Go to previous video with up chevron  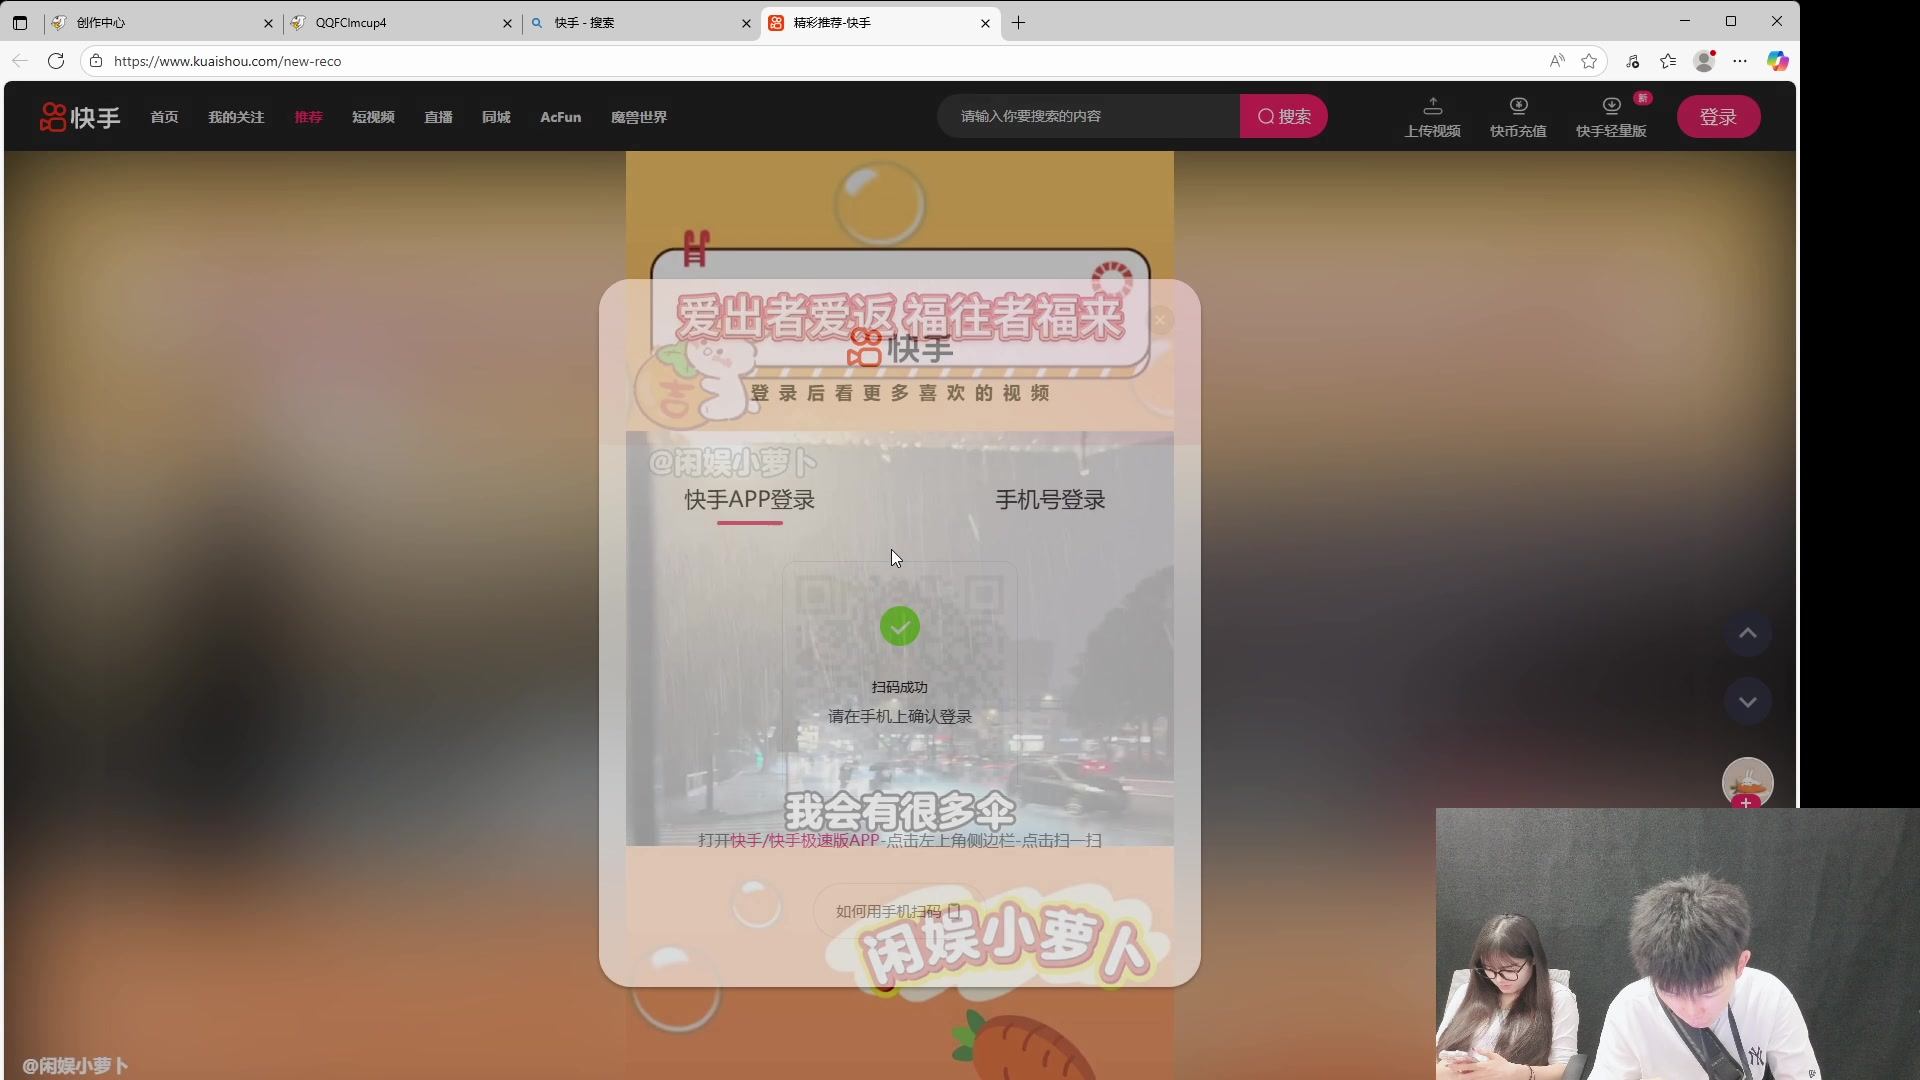1747,633
